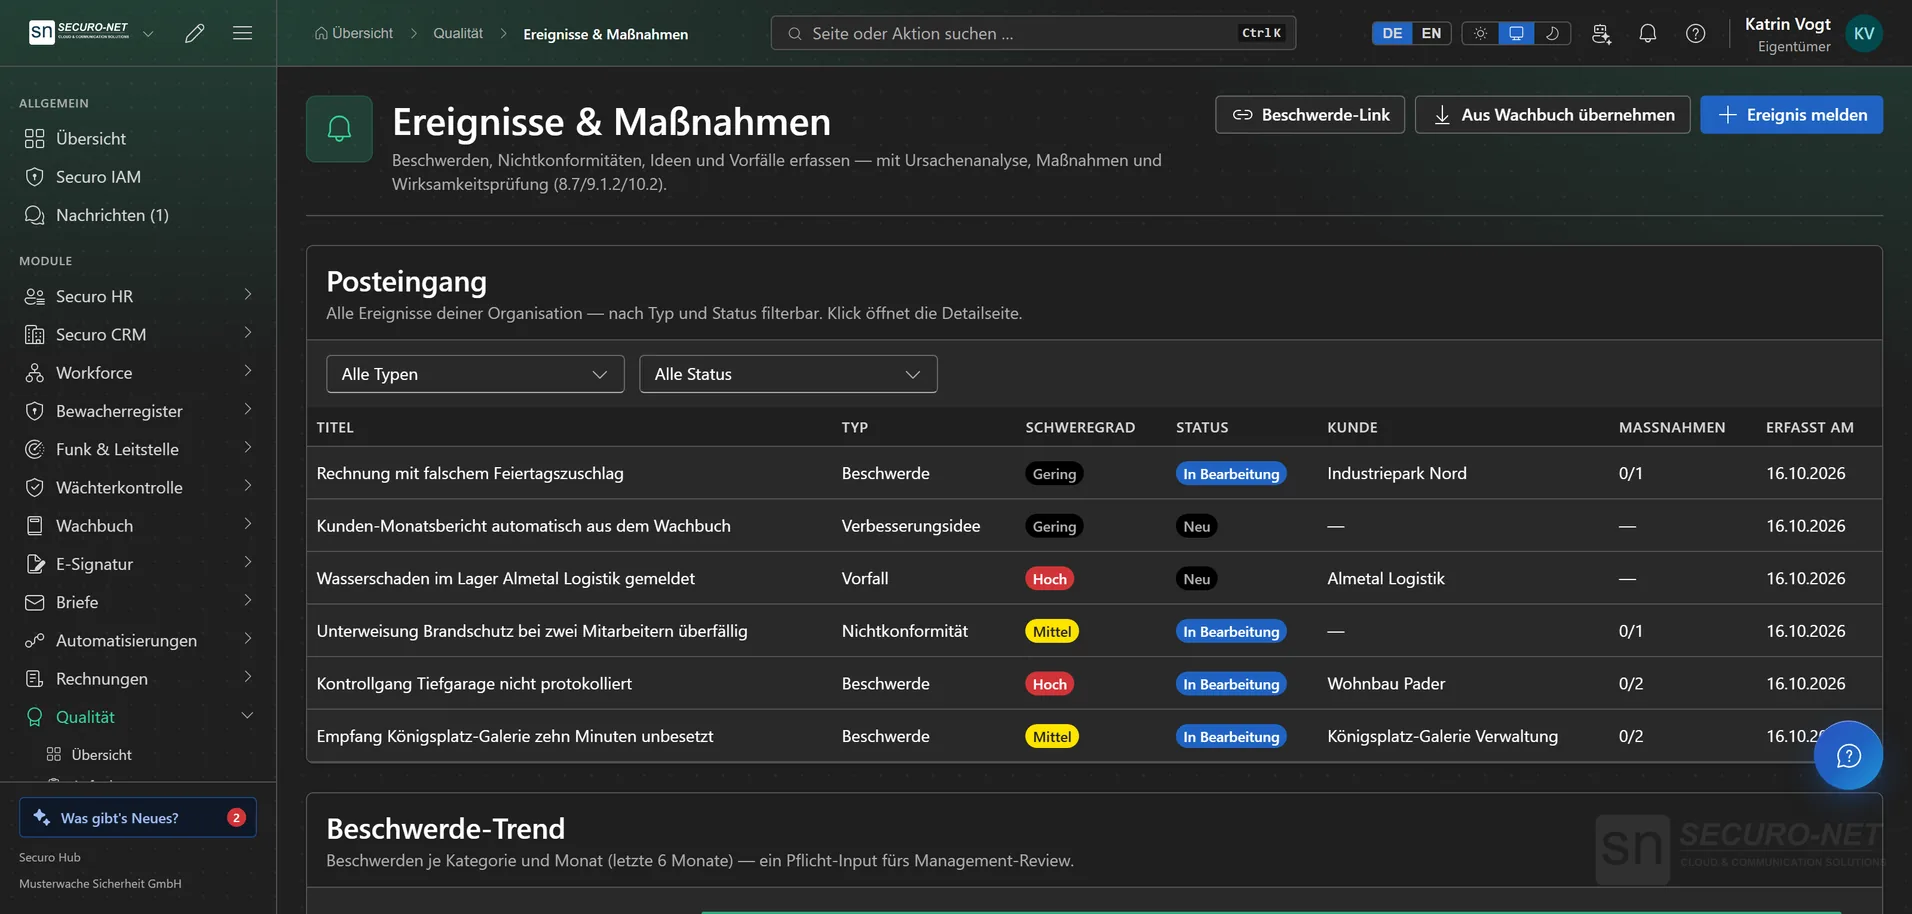Image resolution: width=1912 pixels, height=914 pixels.
Task: Click the Securo-Net logo in the top-left corner
Action: (x=79, y=32)
